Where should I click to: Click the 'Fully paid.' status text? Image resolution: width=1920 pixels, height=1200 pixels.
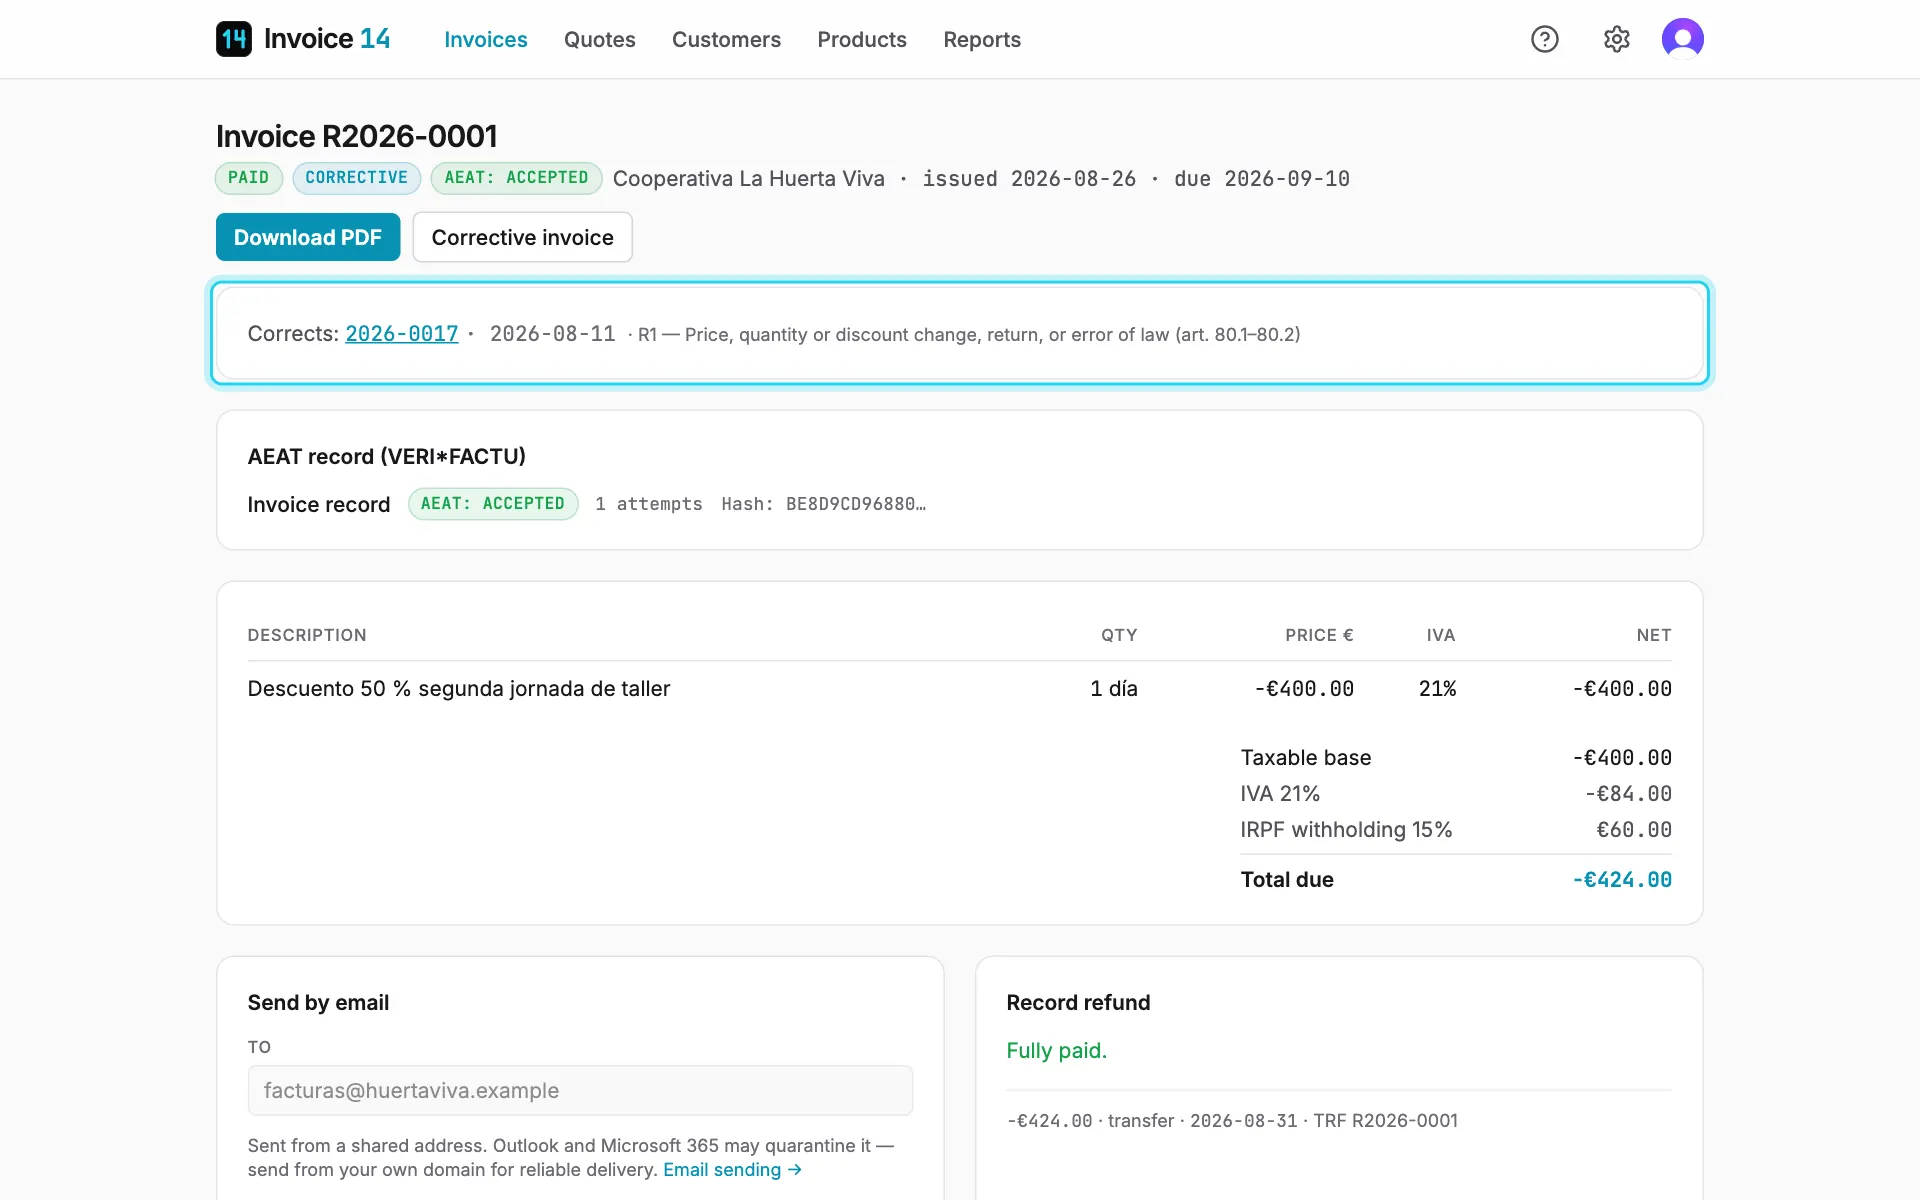(x=1057, y=1051)
